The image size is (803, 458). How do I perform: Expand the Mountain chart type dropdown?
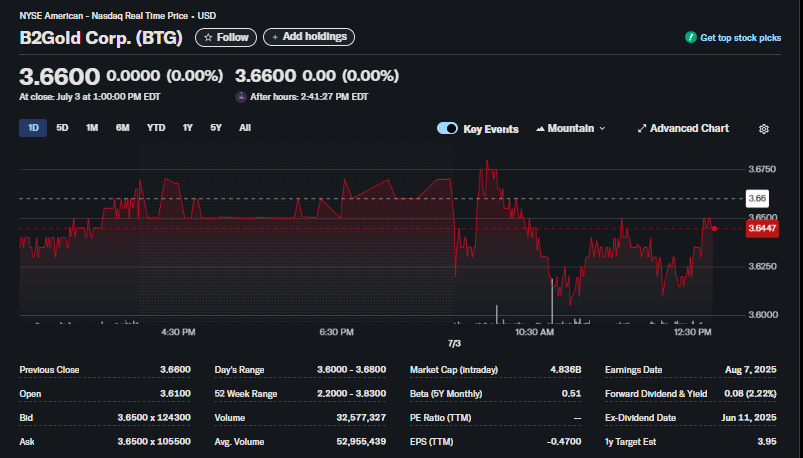[570, 129]
